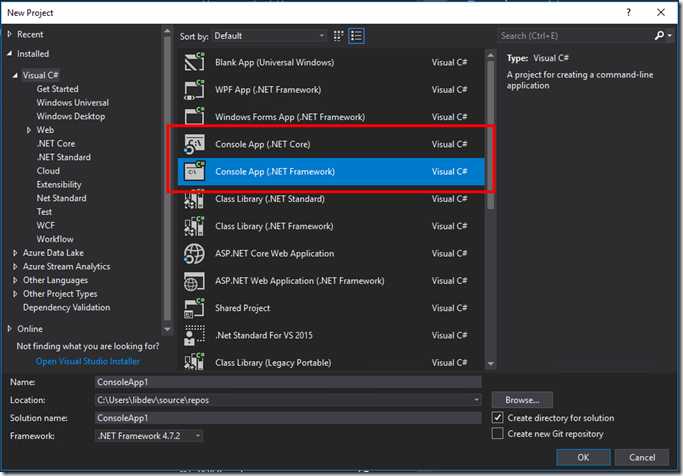Screen dimensions: 683x476
Task: Open the Framework version dropdown
Action: (149, 436)
